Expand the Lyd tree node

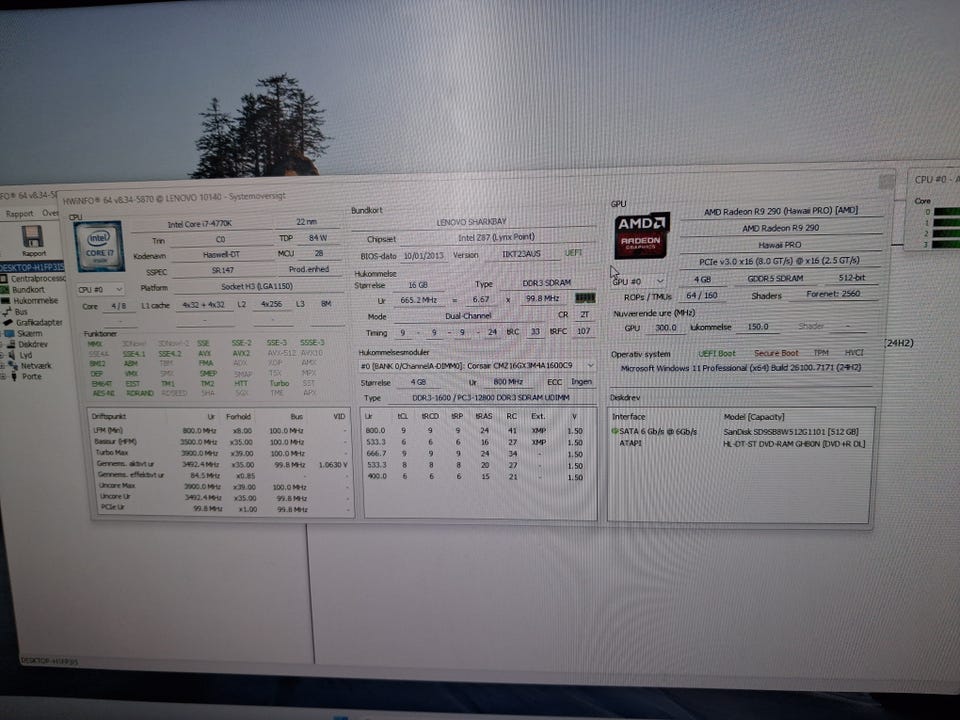[3, 355]
